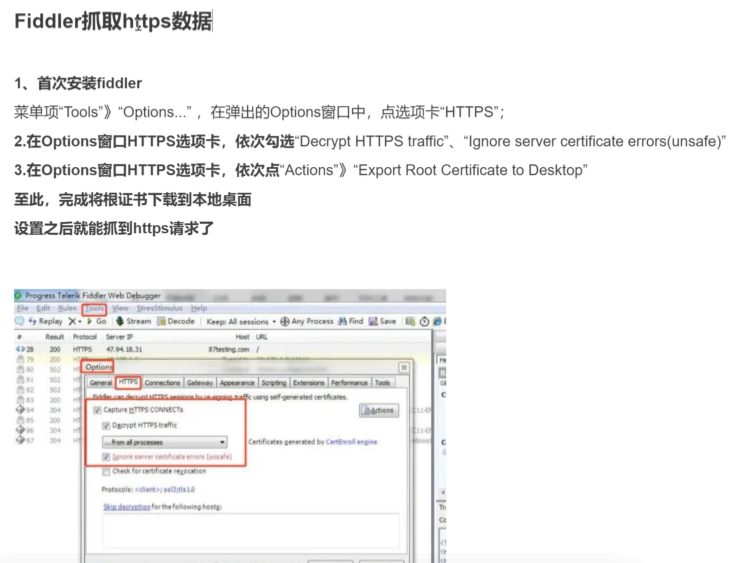The width and height of the screenshot is (751, 563).
Task: Open the View menu
Action: pyautogui.click(x=120, y=308)
